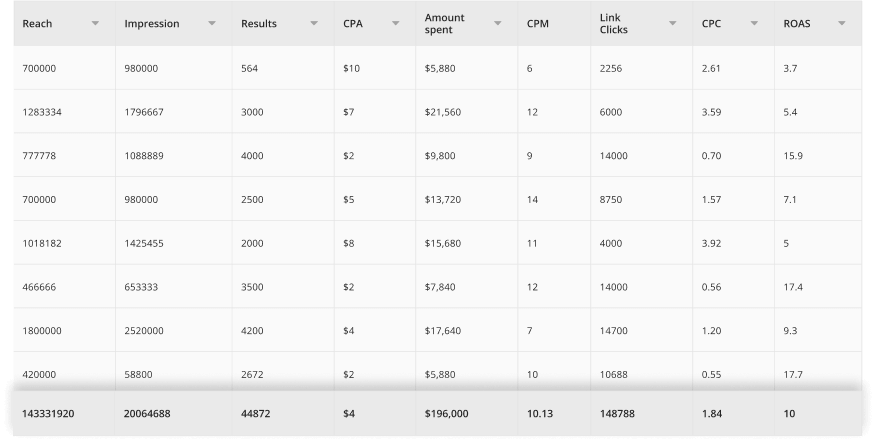Open the Reach column filter arrow
Image resolution: width=876 pixels, height=443 pixels.
[95, 23]
